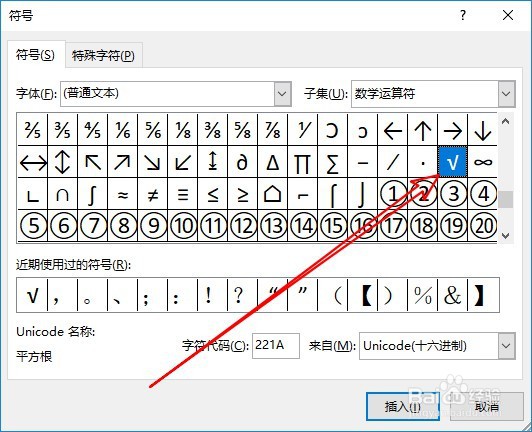
Task: Close the 符号 dialog
Action: tap(508, 15)
